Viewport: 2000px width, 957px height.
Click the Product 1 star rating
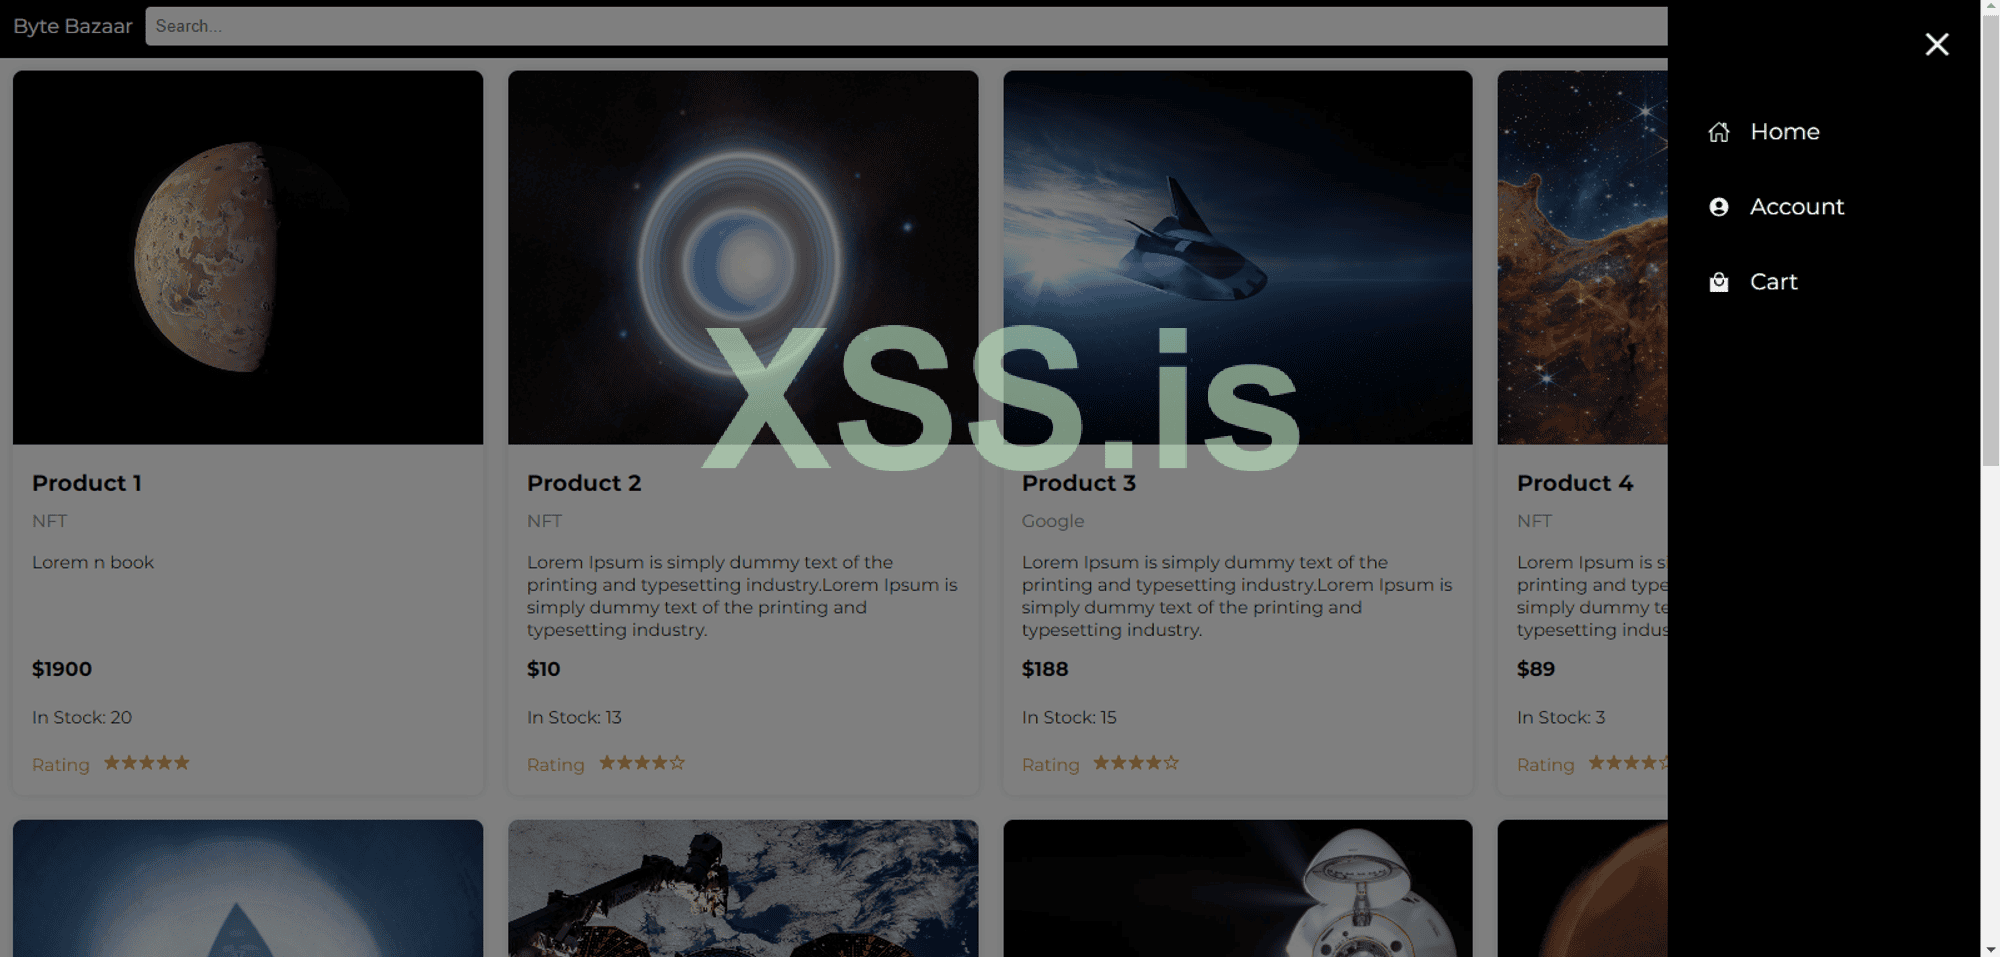pos(147,763)
